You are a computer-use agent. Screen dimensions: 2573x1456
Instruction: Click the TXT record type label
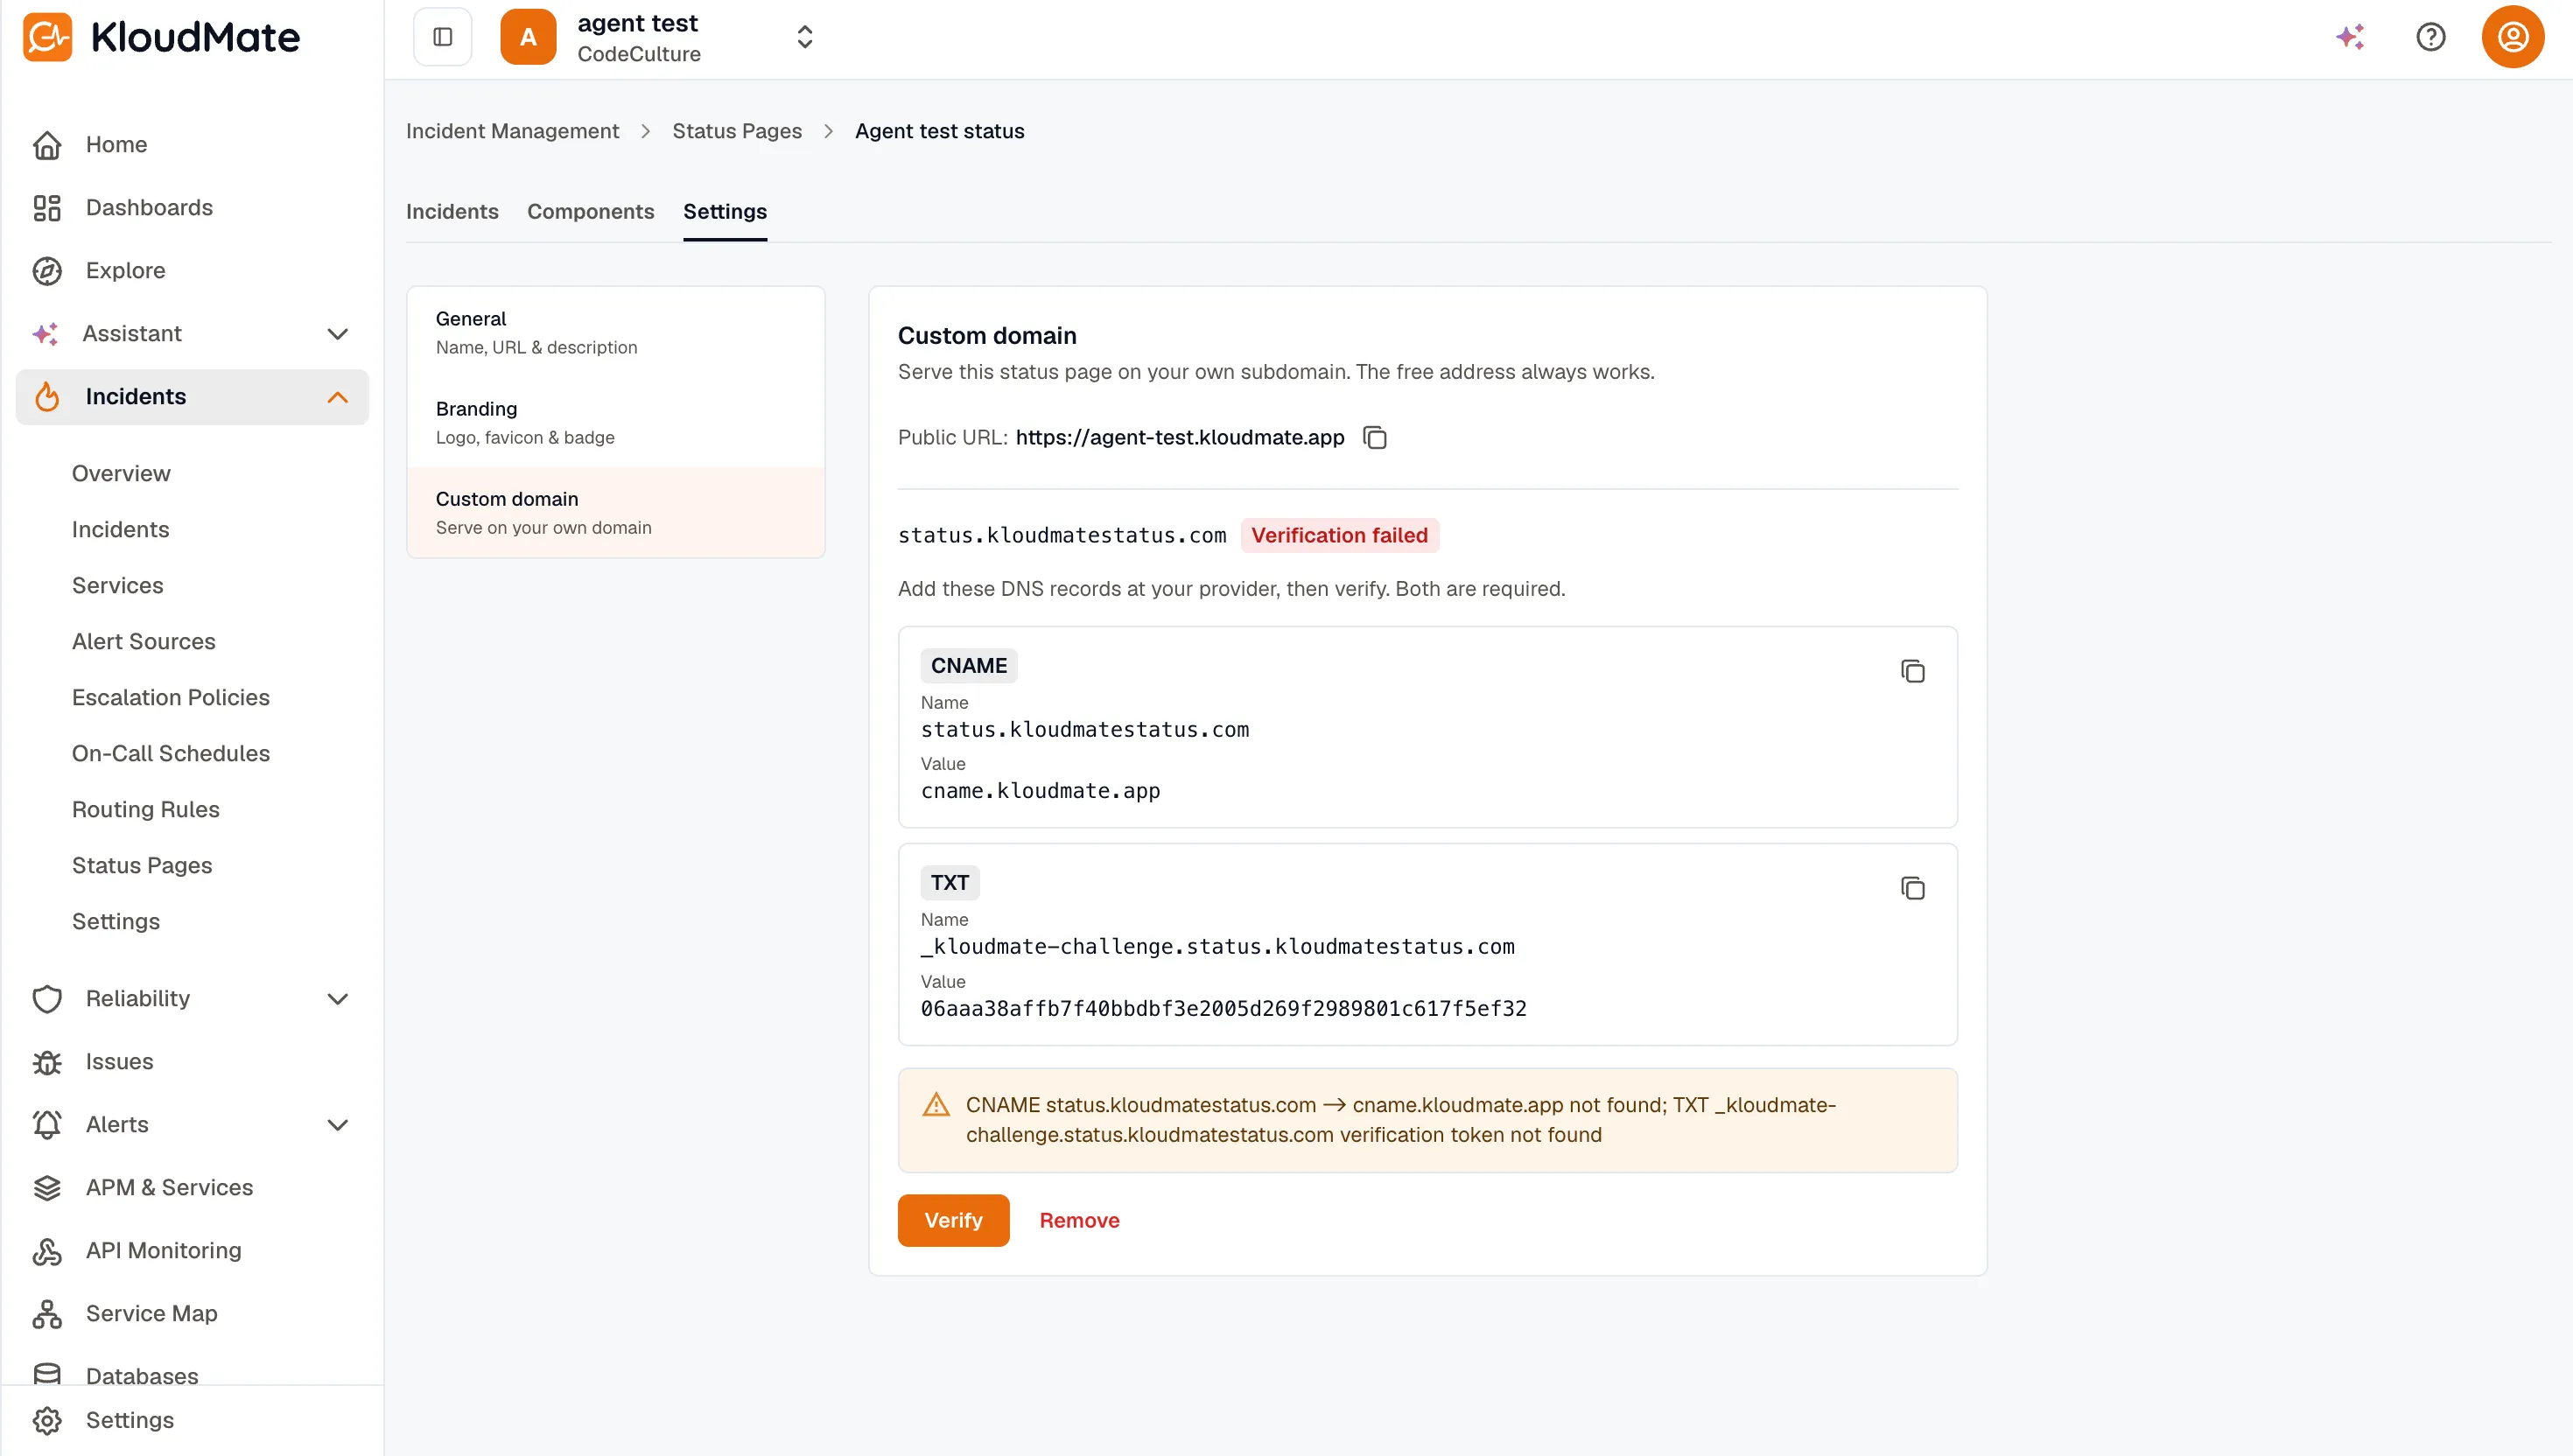click(949, 883)
